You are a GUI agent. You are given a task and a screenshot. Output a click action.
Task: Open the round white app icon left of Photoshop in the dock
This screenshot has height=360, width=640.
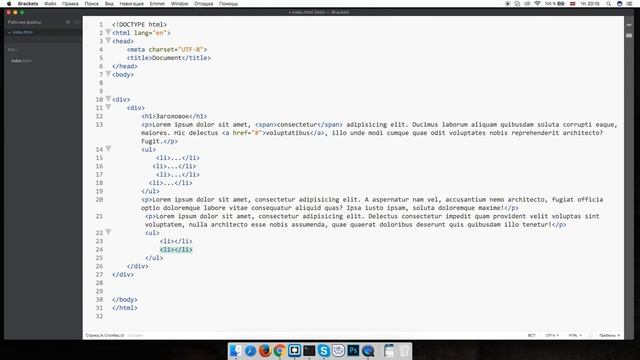click(x=338, y=351)
